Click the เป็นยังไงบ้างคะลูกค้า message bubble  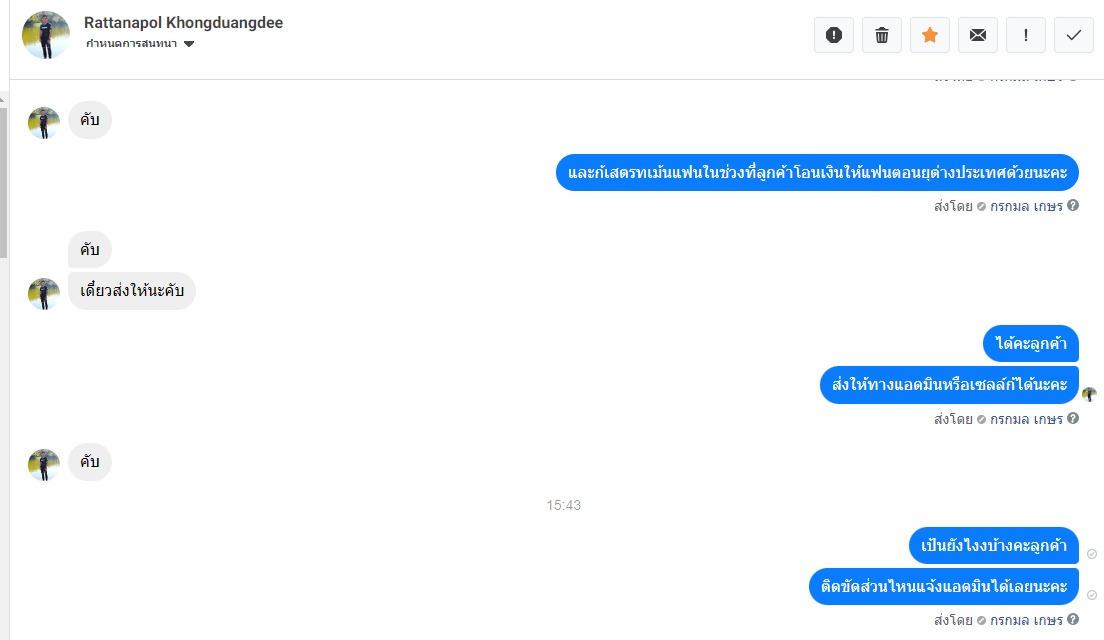pos(993,546)
